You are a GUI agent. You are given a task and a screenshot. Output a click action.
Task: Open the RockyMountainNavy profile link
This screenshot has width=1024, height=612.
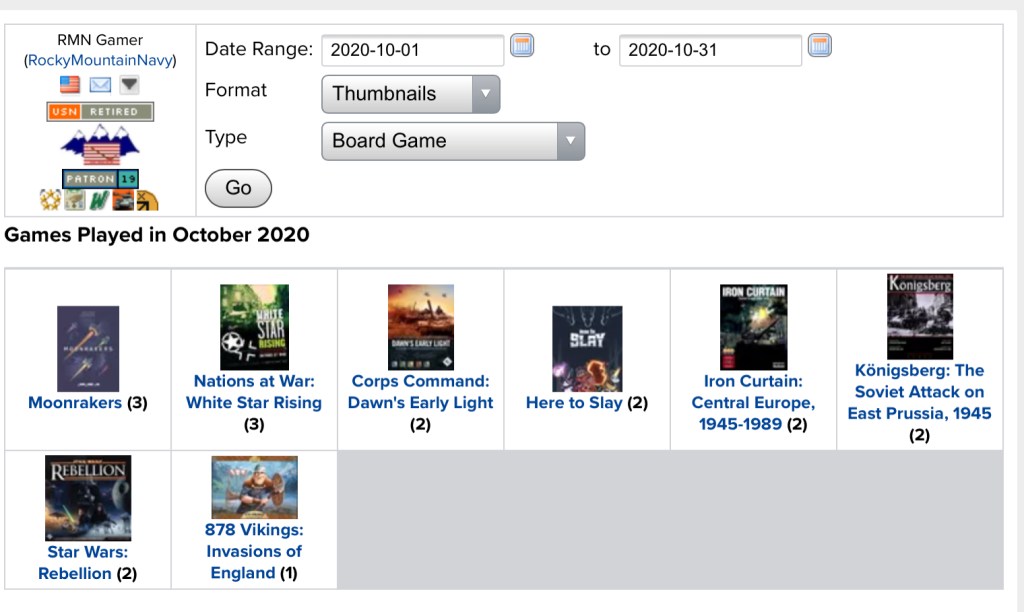point(100,61)
